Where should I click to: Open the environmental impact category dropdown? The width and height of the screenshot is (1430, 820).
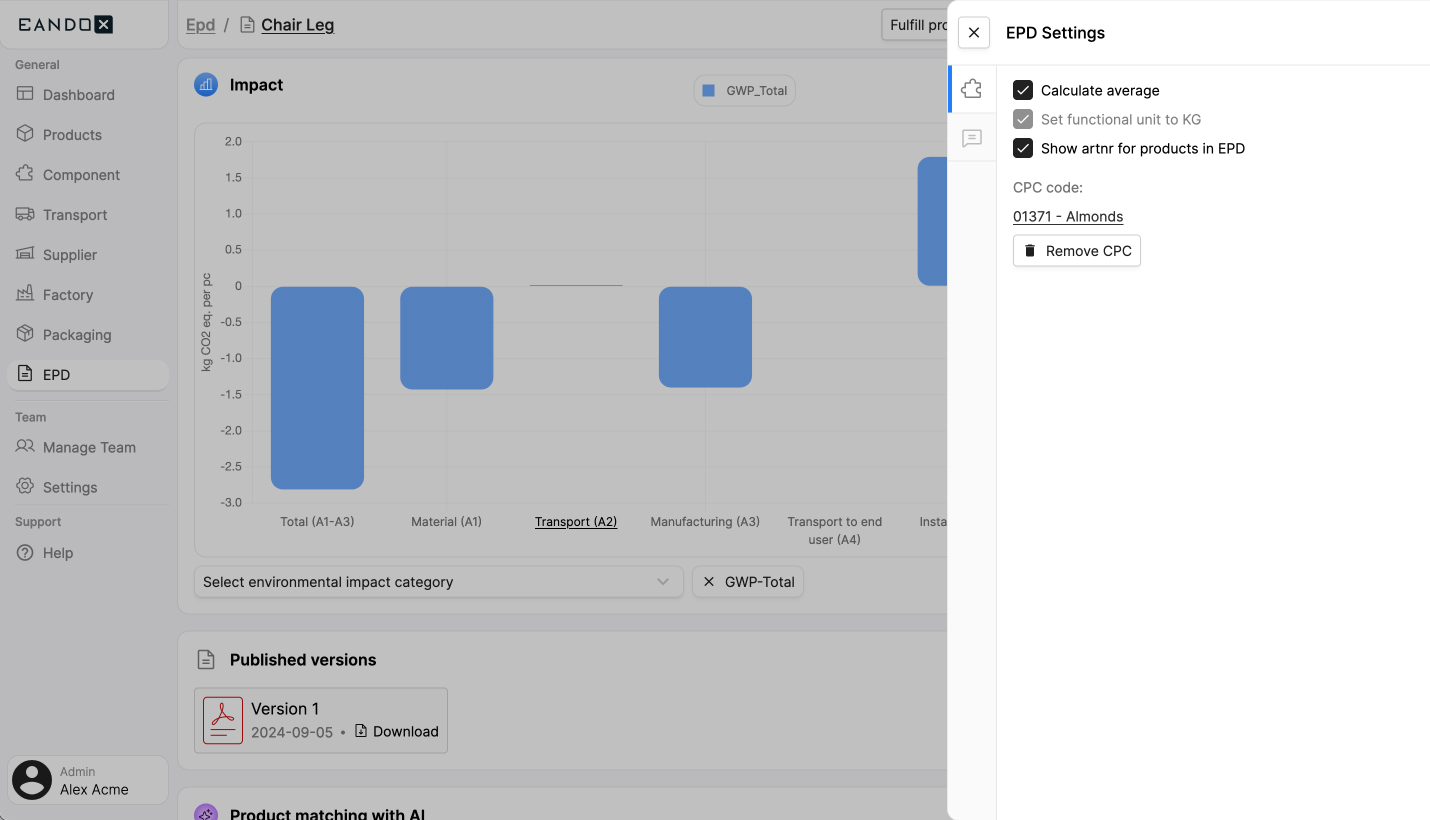tap(438, 581)
